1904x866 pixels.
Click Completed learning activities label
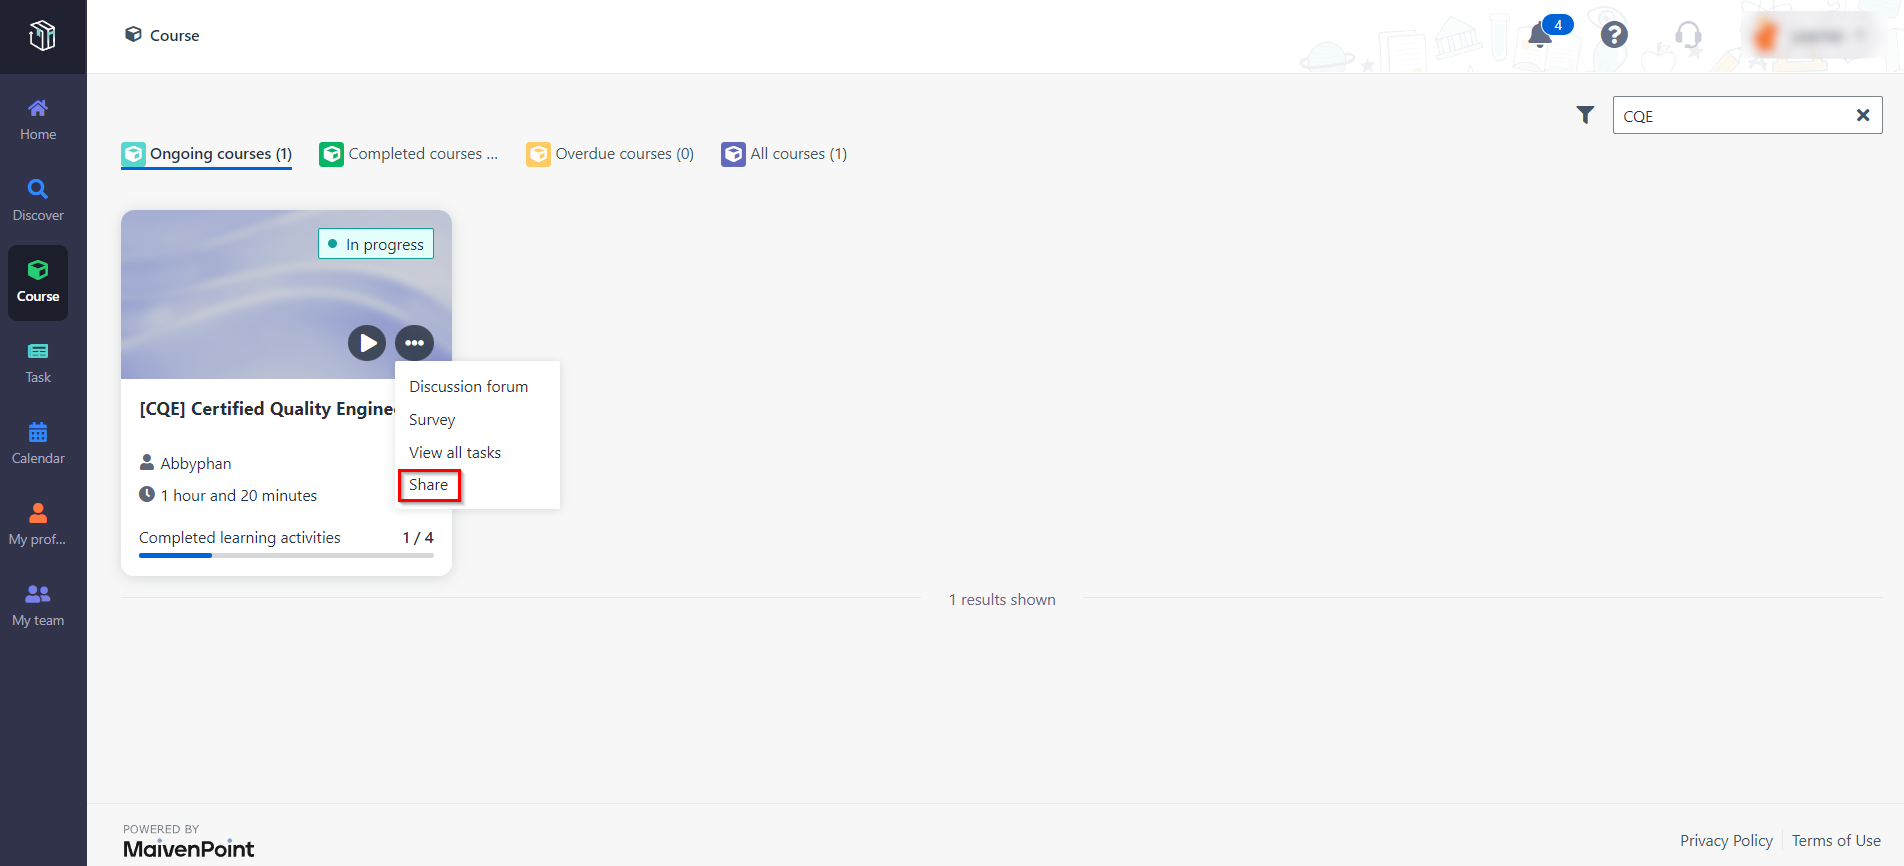point(240,538)
